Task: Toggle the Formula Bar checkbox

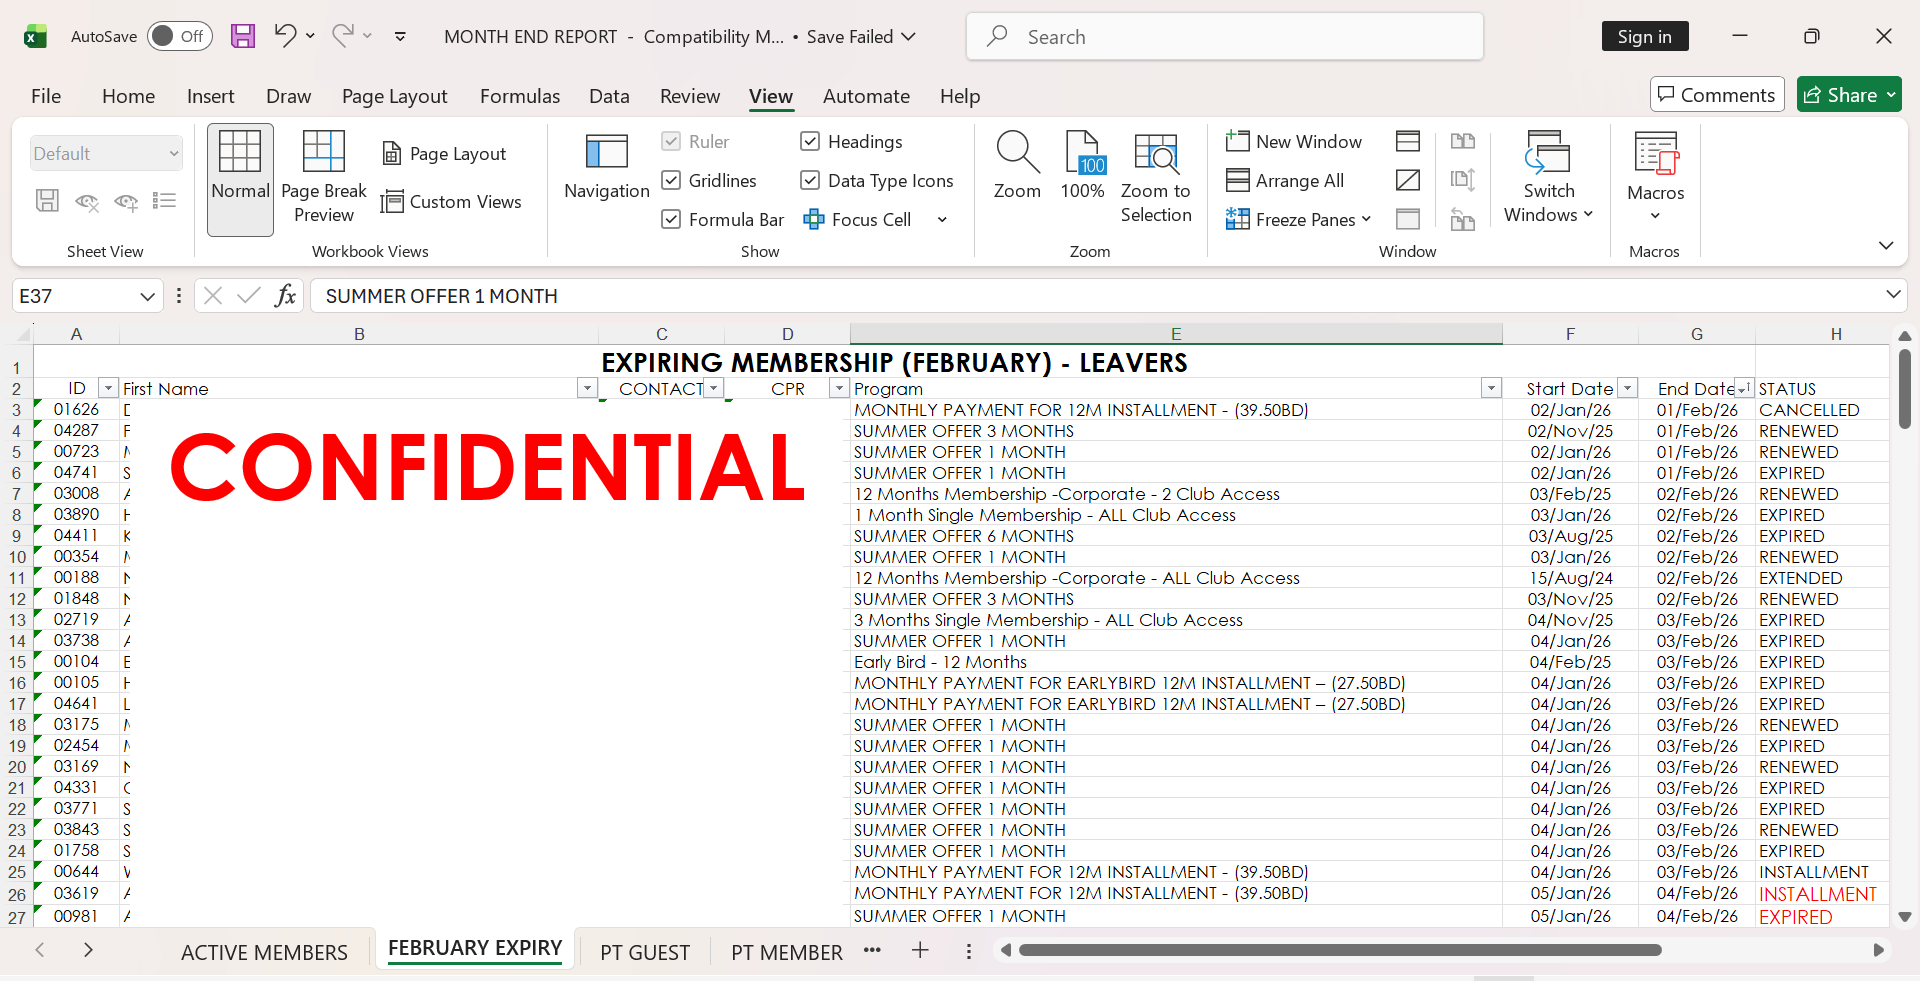Action: tap(671, 219)
